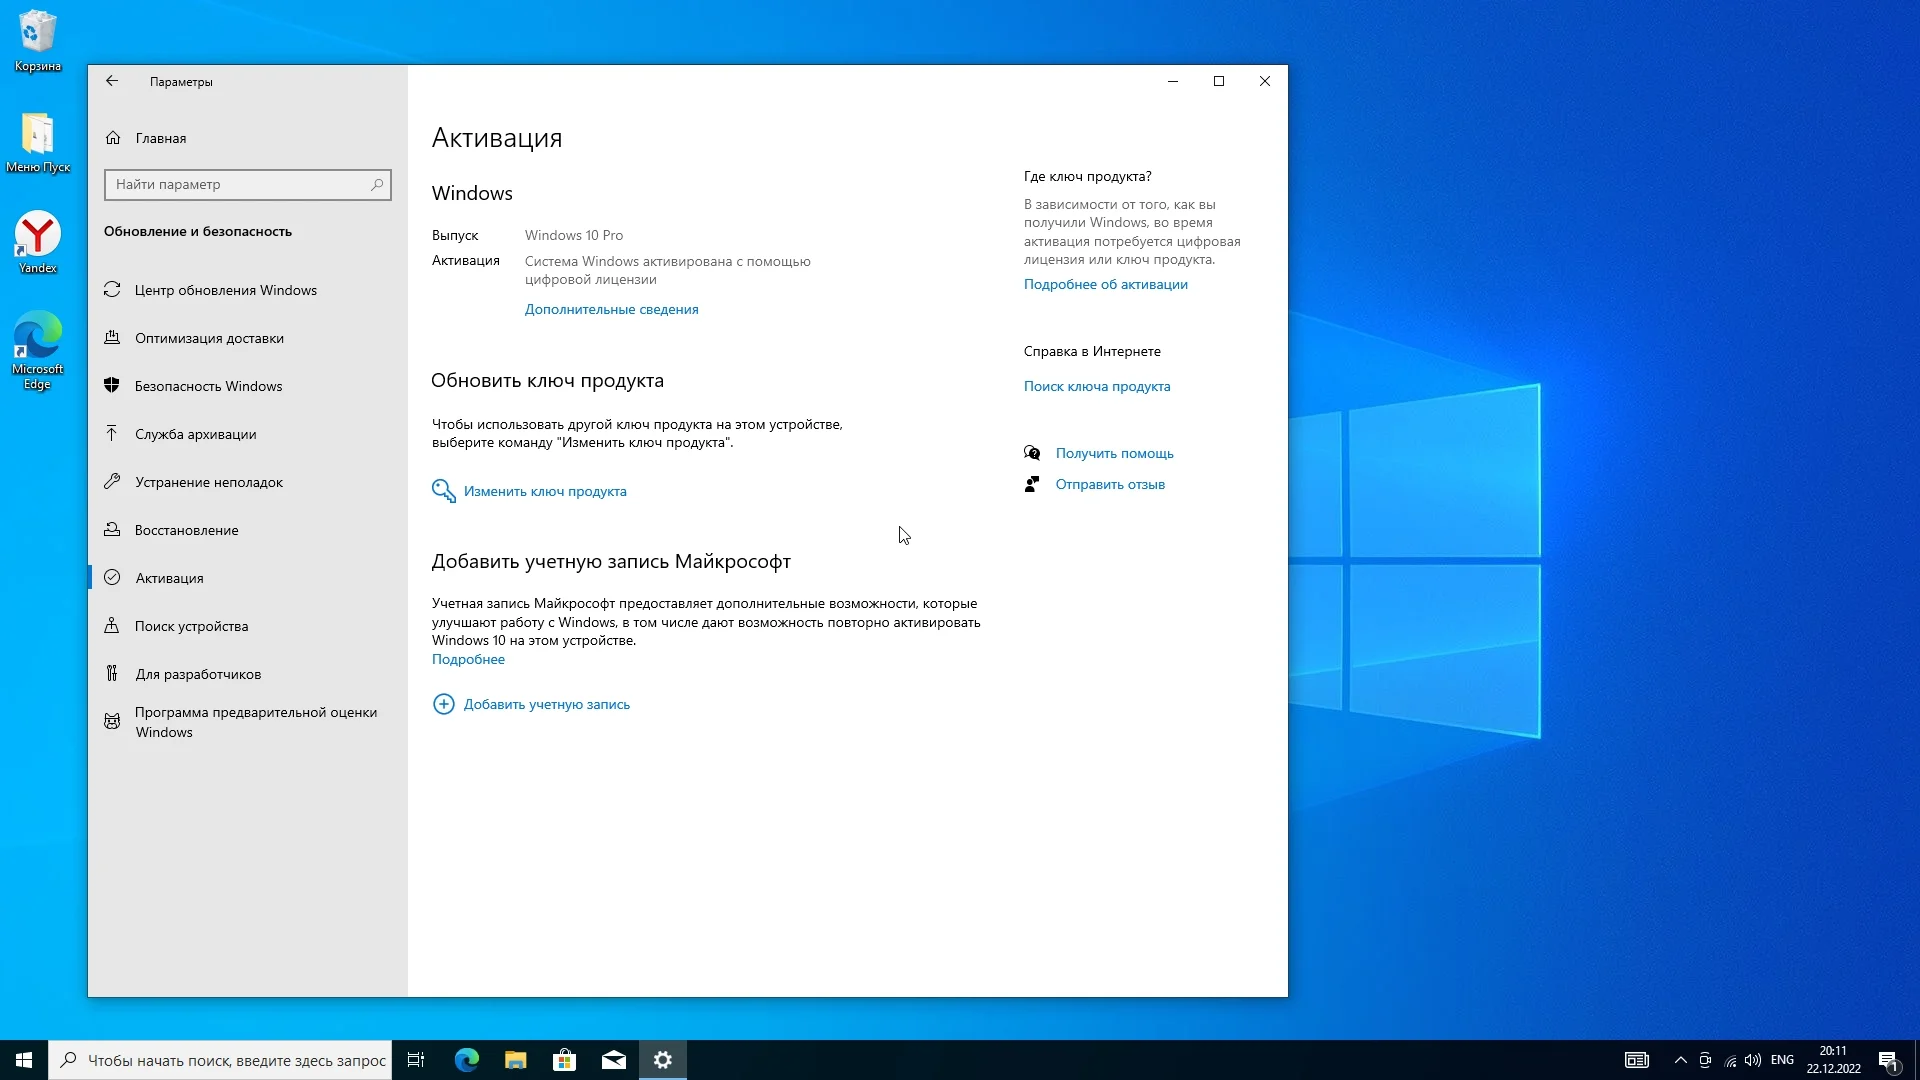Click Получить помощь help link
1920x1080 pixels.
coord(1114,453)
